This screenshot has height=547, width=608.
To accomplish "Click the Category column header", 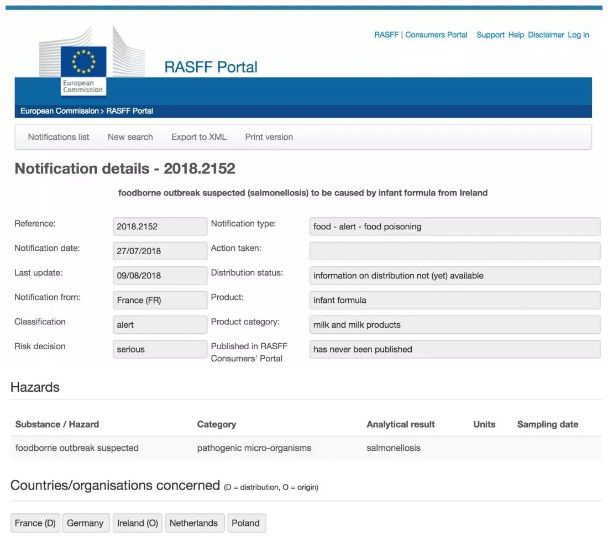I will [x=216, y=424].
